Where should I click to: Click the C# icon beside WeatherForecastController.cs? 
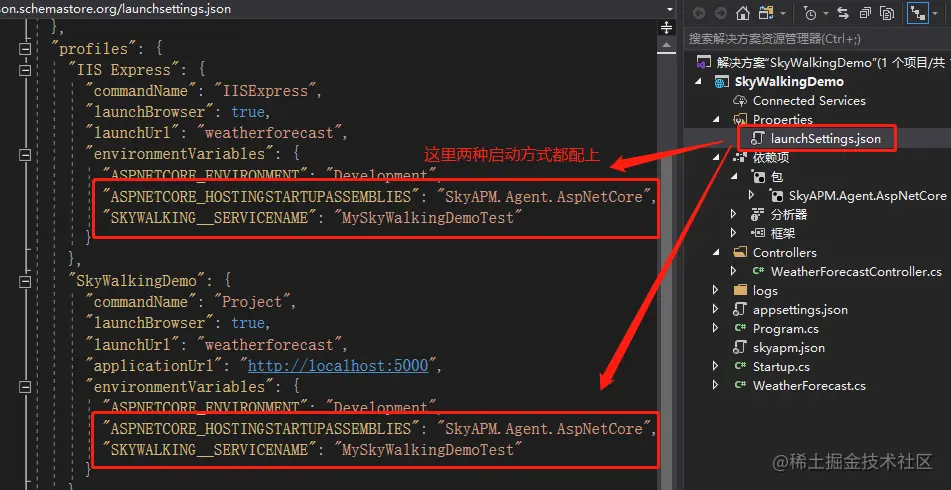(758, 272)
